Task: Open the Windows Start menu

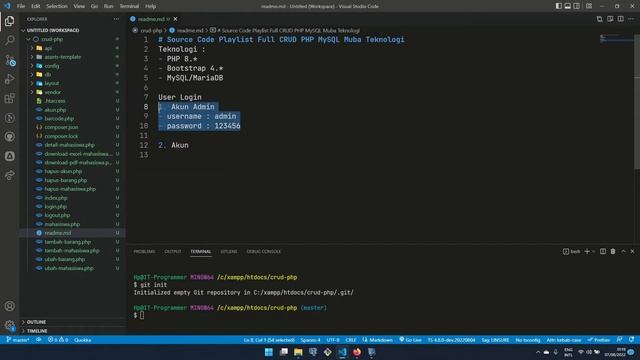Action: [269, 352]
